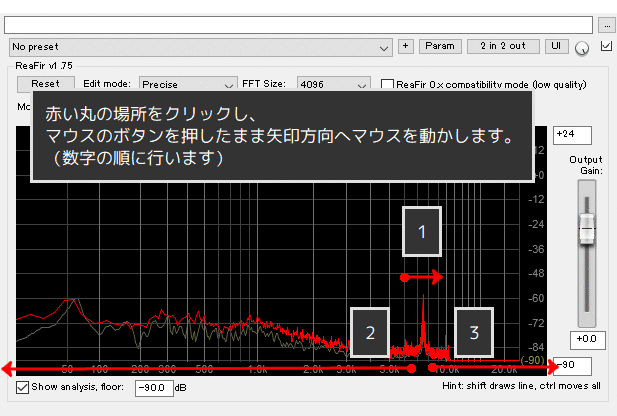Enable ReaFir 0.x compatibility mode

pos(388,85)
